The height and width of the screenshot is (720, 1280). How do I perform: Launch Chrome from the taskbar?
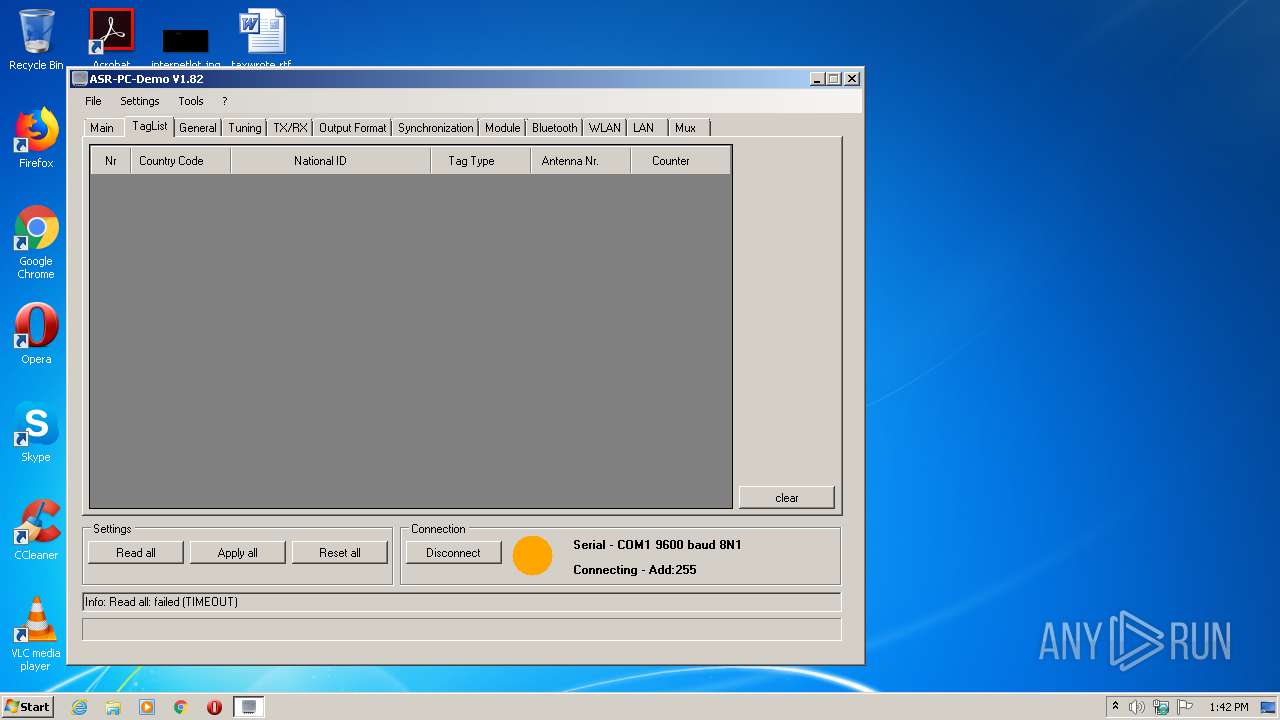(181, 707)
